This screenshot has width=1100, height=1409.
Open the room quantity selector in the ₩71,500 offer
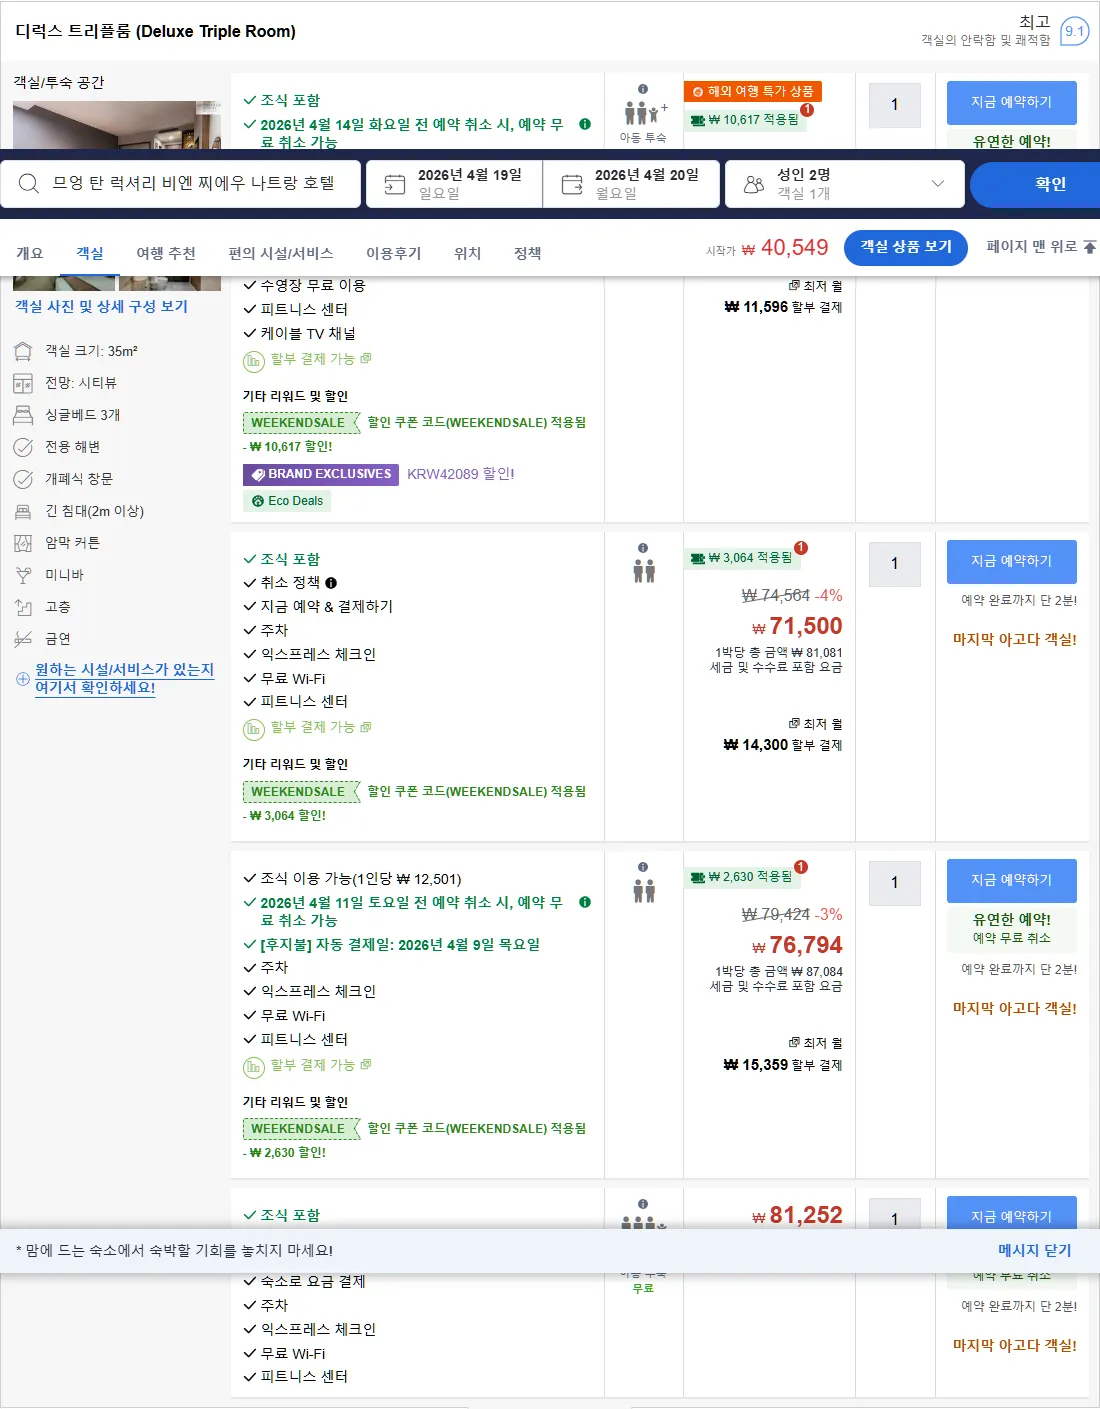tap(895, 563)
